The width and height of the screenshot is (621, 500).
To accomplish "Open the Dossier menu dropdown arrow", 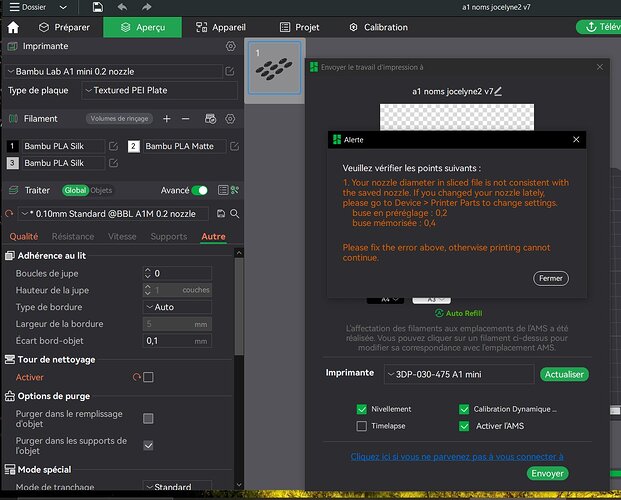I will (63, 7).
